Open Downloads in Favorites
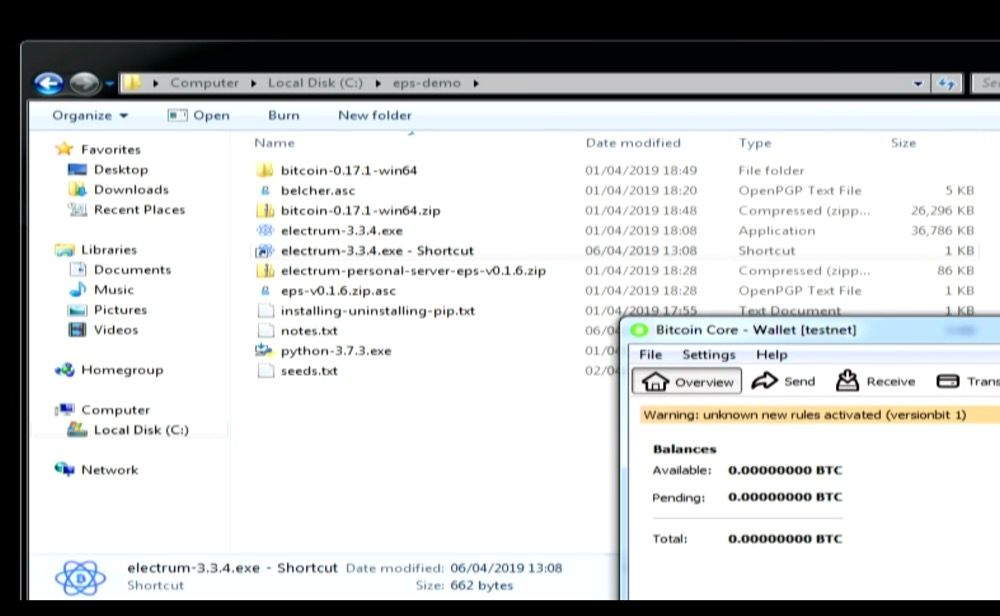The image size is (1000, 616). (131, 189)
